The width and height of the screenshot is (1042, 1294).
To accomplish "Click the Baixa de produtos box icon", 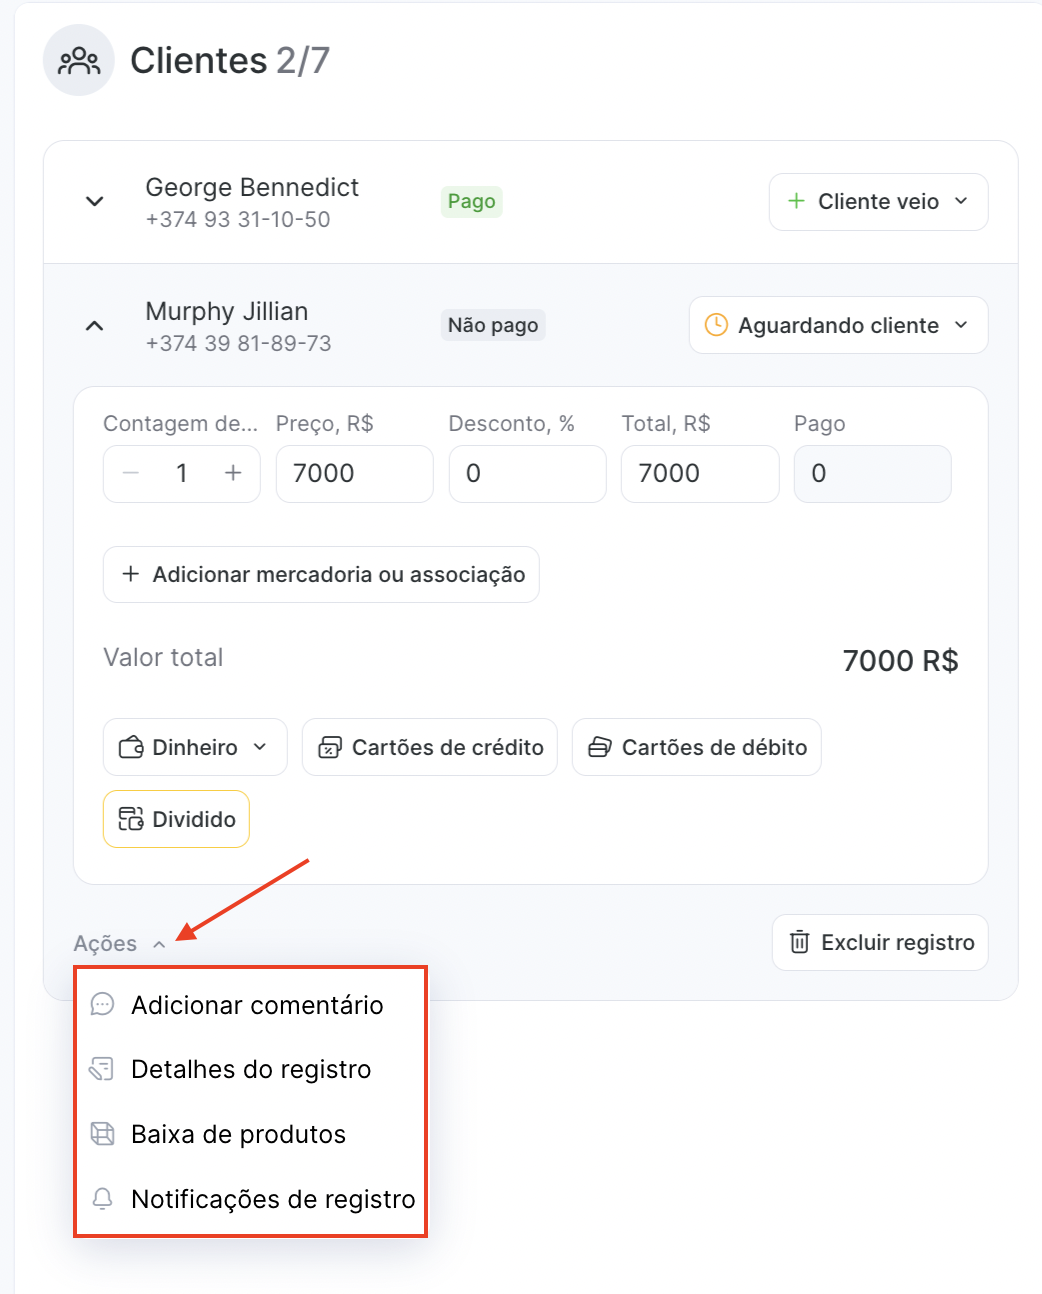I will (102, 1134).
